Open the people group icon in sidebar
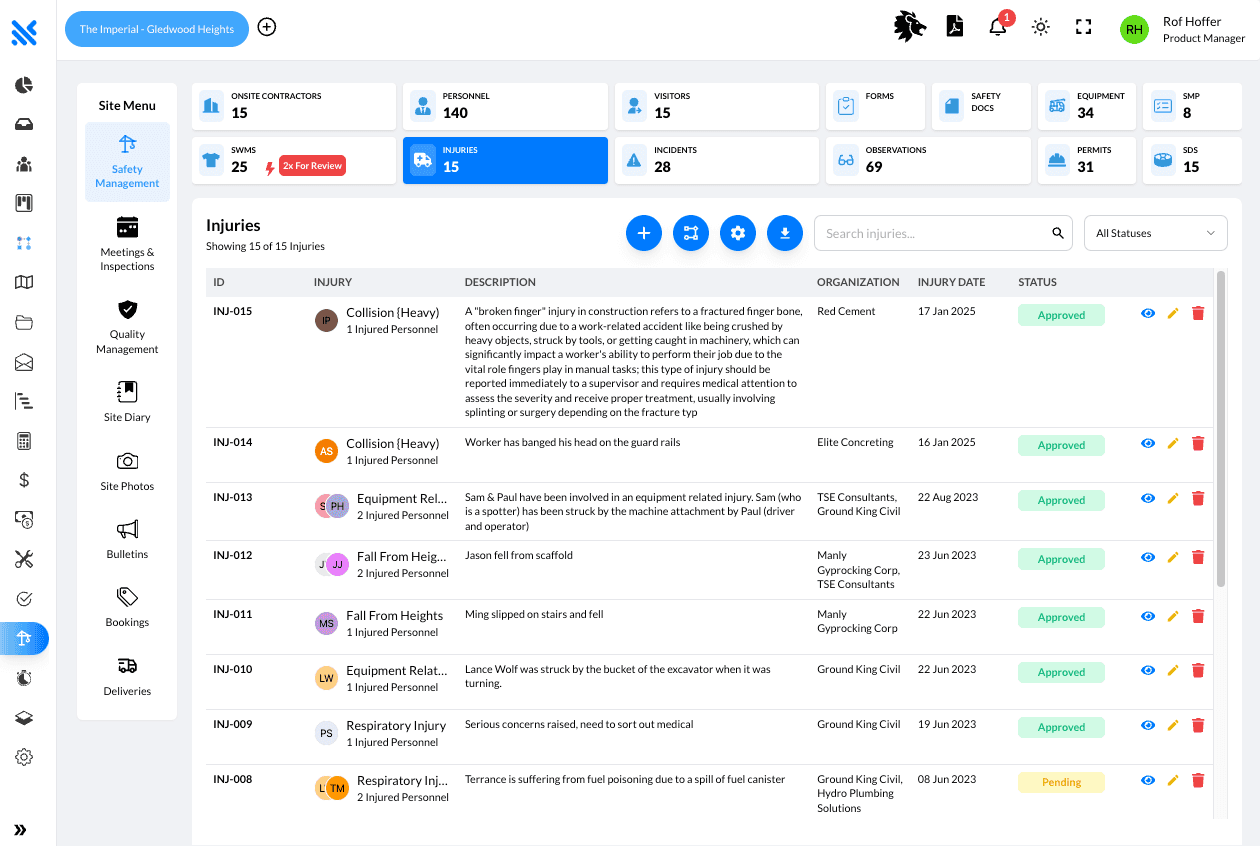 pyautogui.click(x=24, y=164)
